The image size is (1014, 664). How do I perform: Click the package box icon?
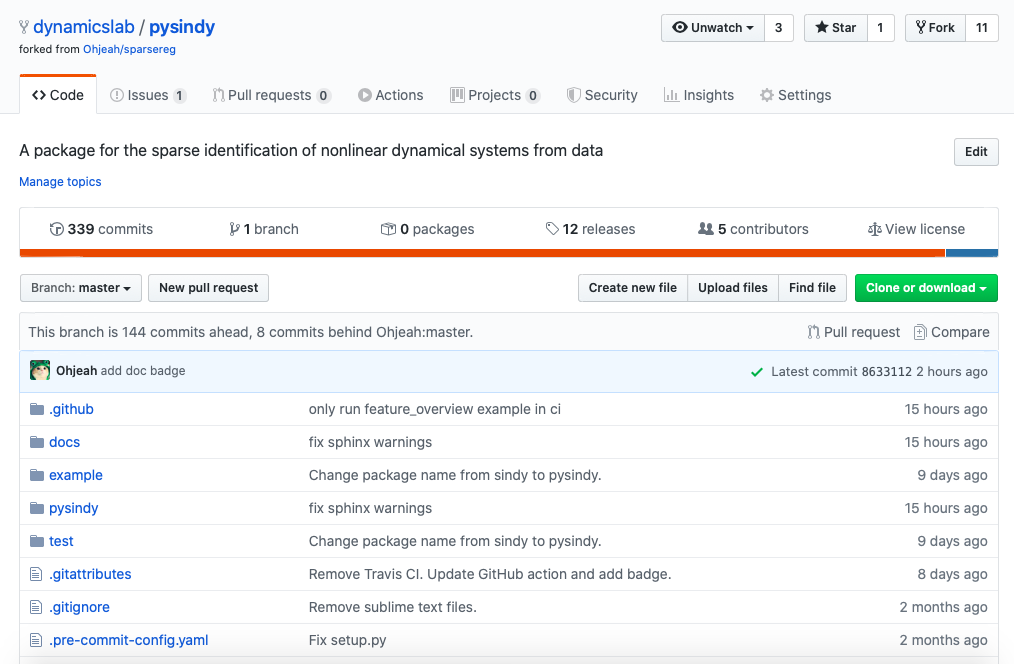pos(388,229)
